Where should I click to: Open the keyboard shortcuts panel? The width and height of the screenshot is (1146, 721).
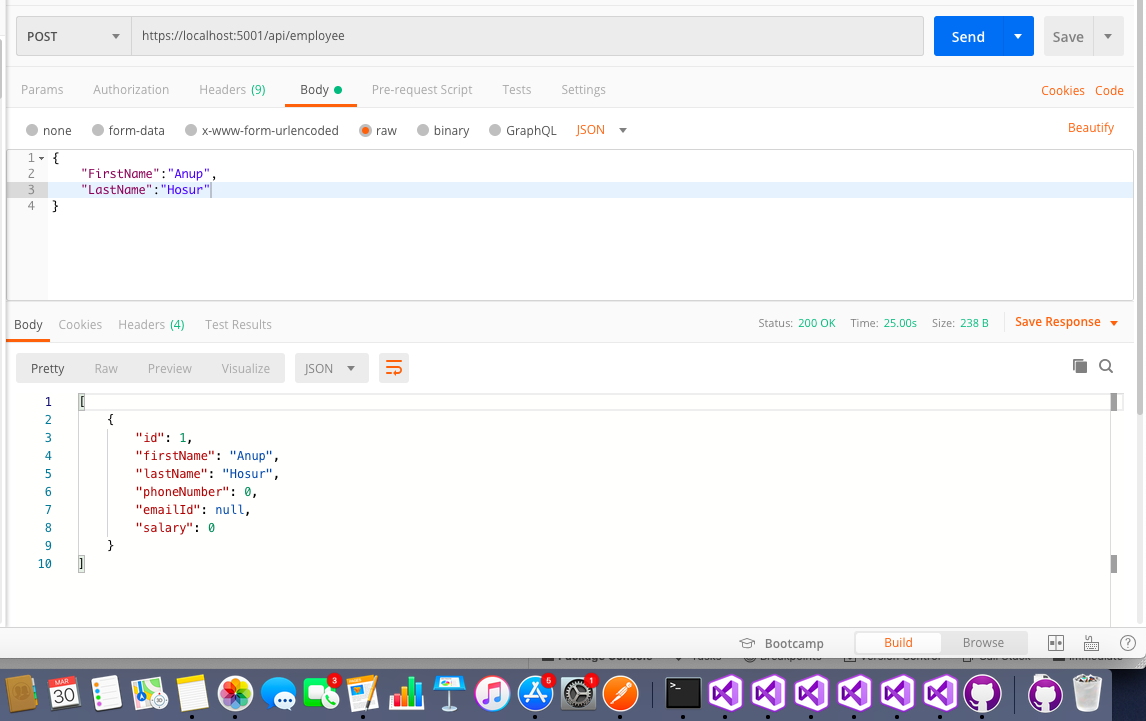[1091, 643]
